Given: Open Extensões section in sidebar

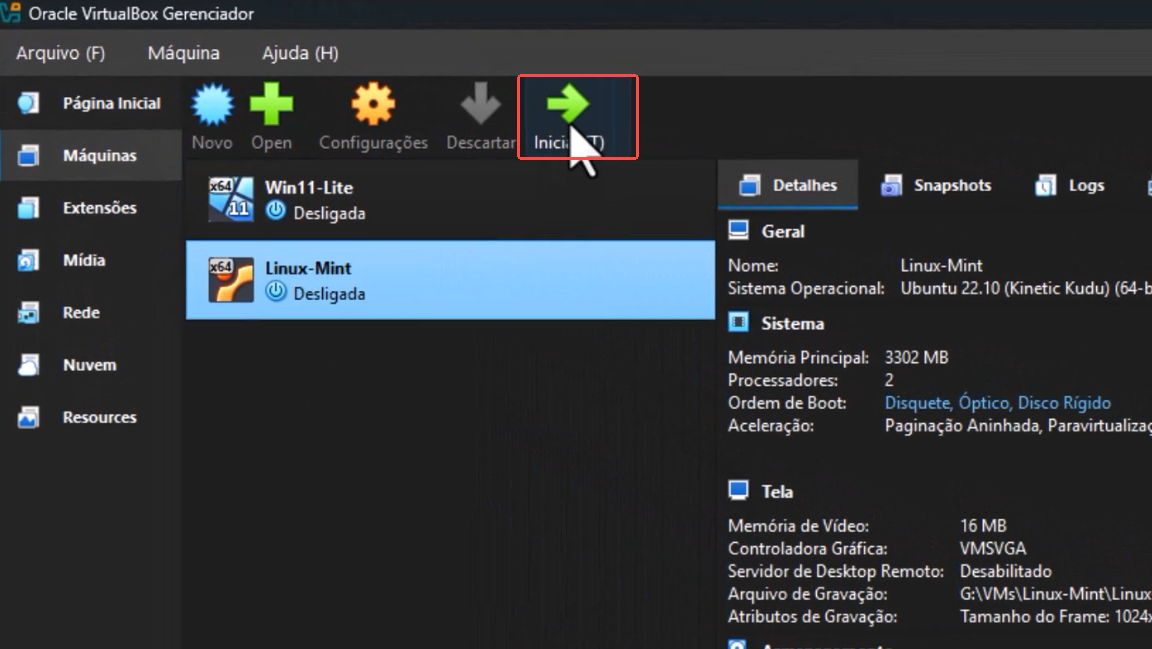Looking at the screenshot, I should coord(90,208).
